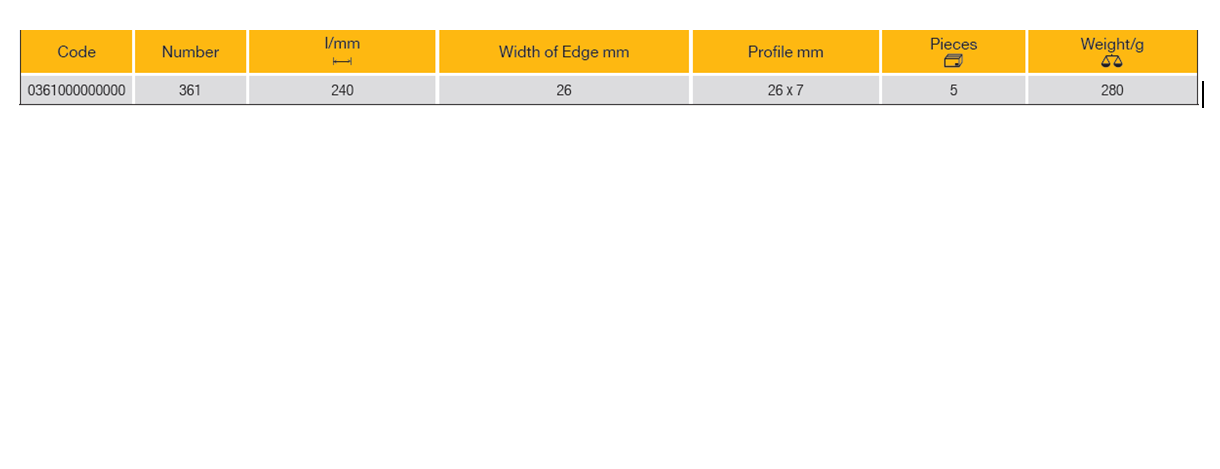
Task: Select the Width of Edge mm header
Action: click(x=564, y=52)
